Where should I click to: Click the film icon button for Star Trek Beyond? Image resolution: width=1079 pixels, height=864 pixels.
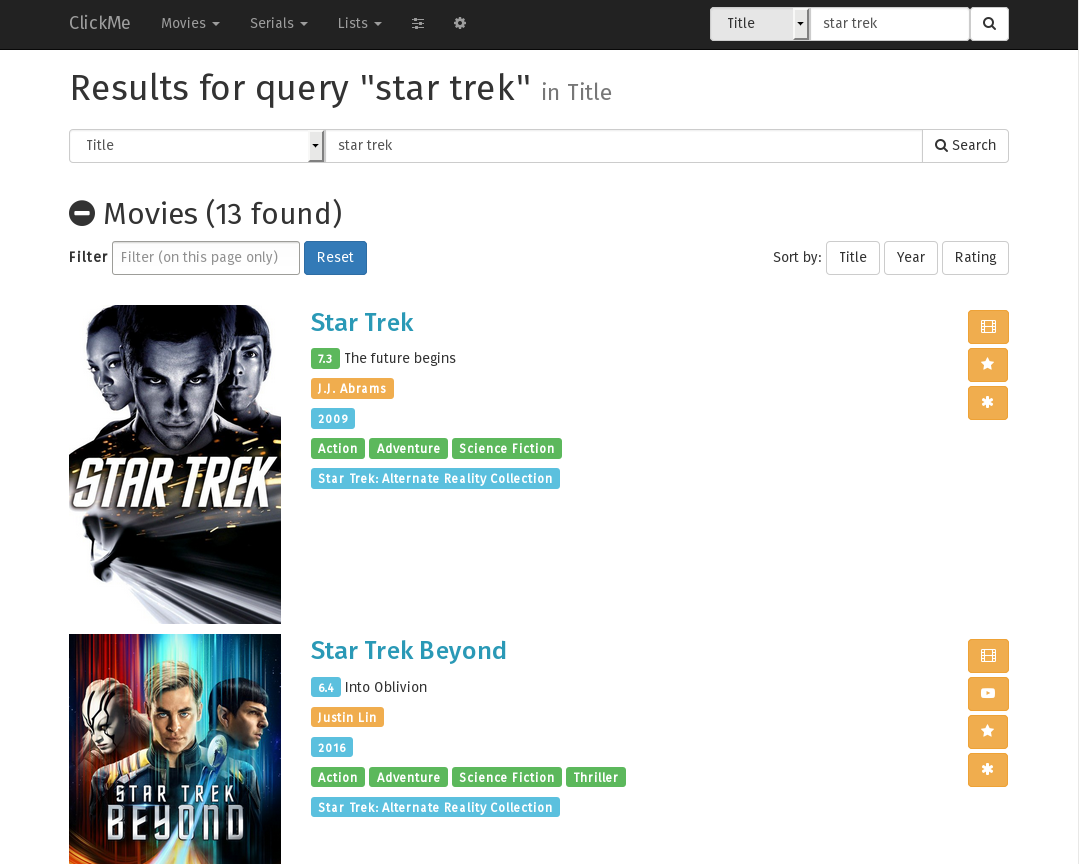click(x=988, y=656)
